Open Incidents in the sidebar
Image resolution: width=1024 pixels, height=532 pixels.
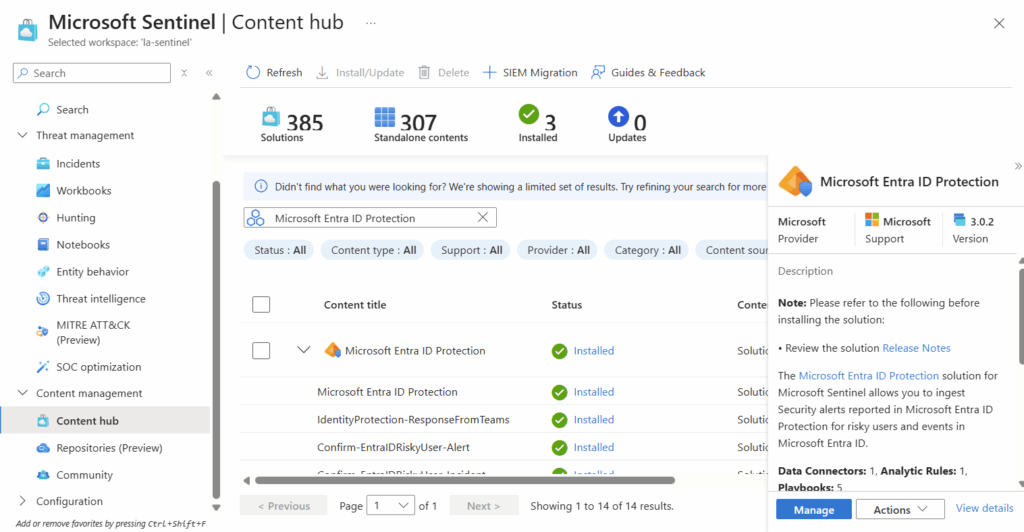[x=78, y=164]
